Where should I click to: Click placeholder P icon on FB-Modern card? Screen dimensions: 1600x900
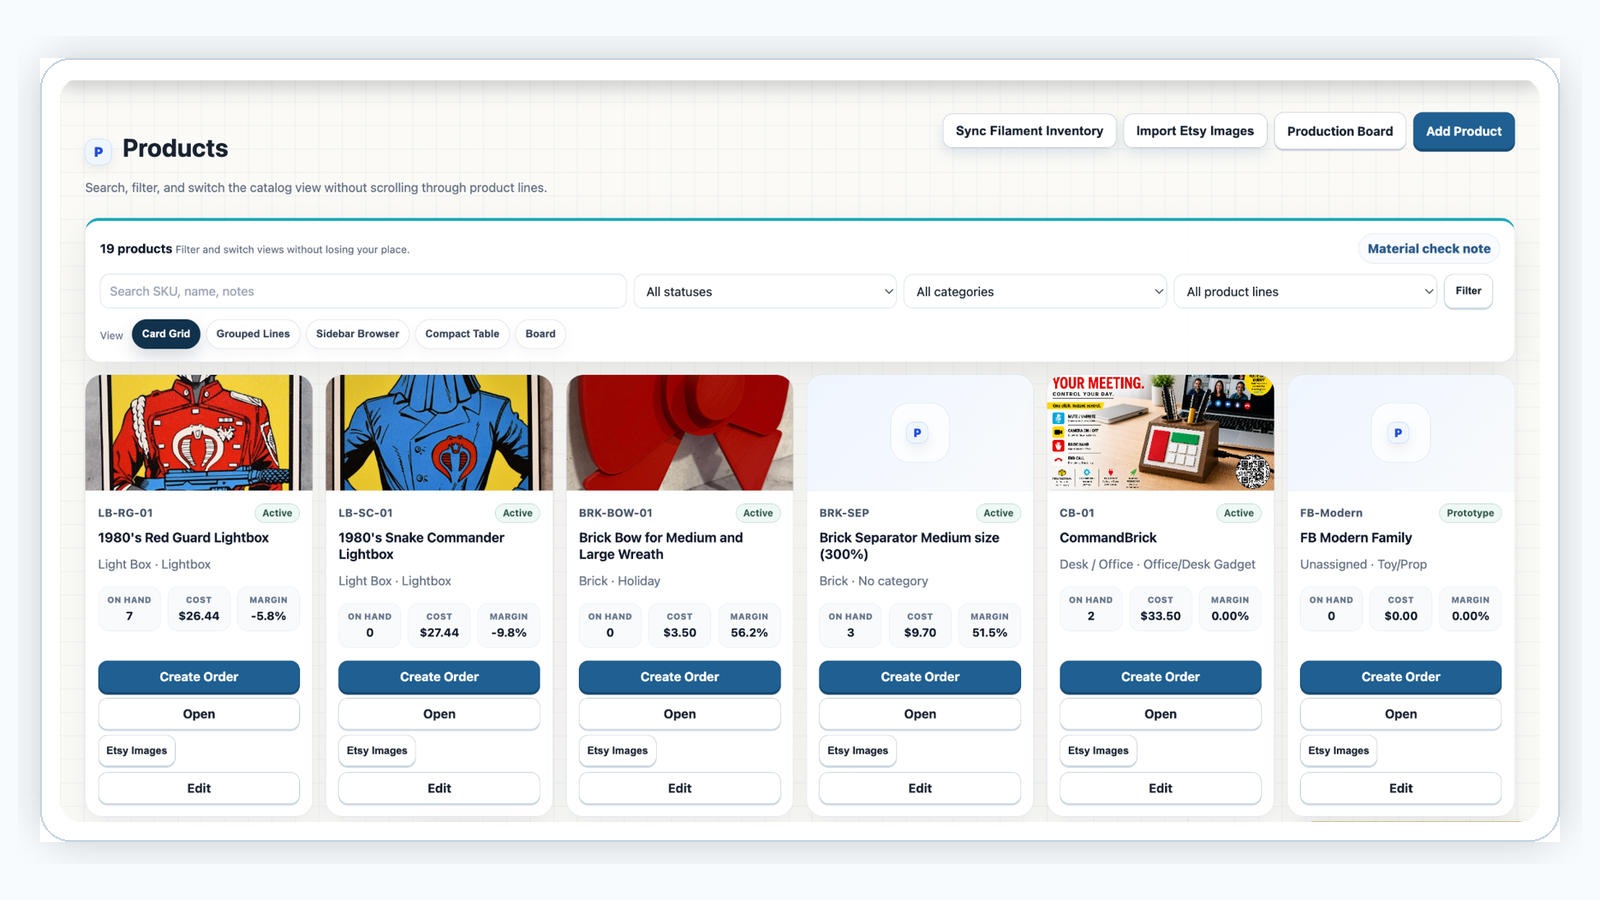coord(1399,433)
